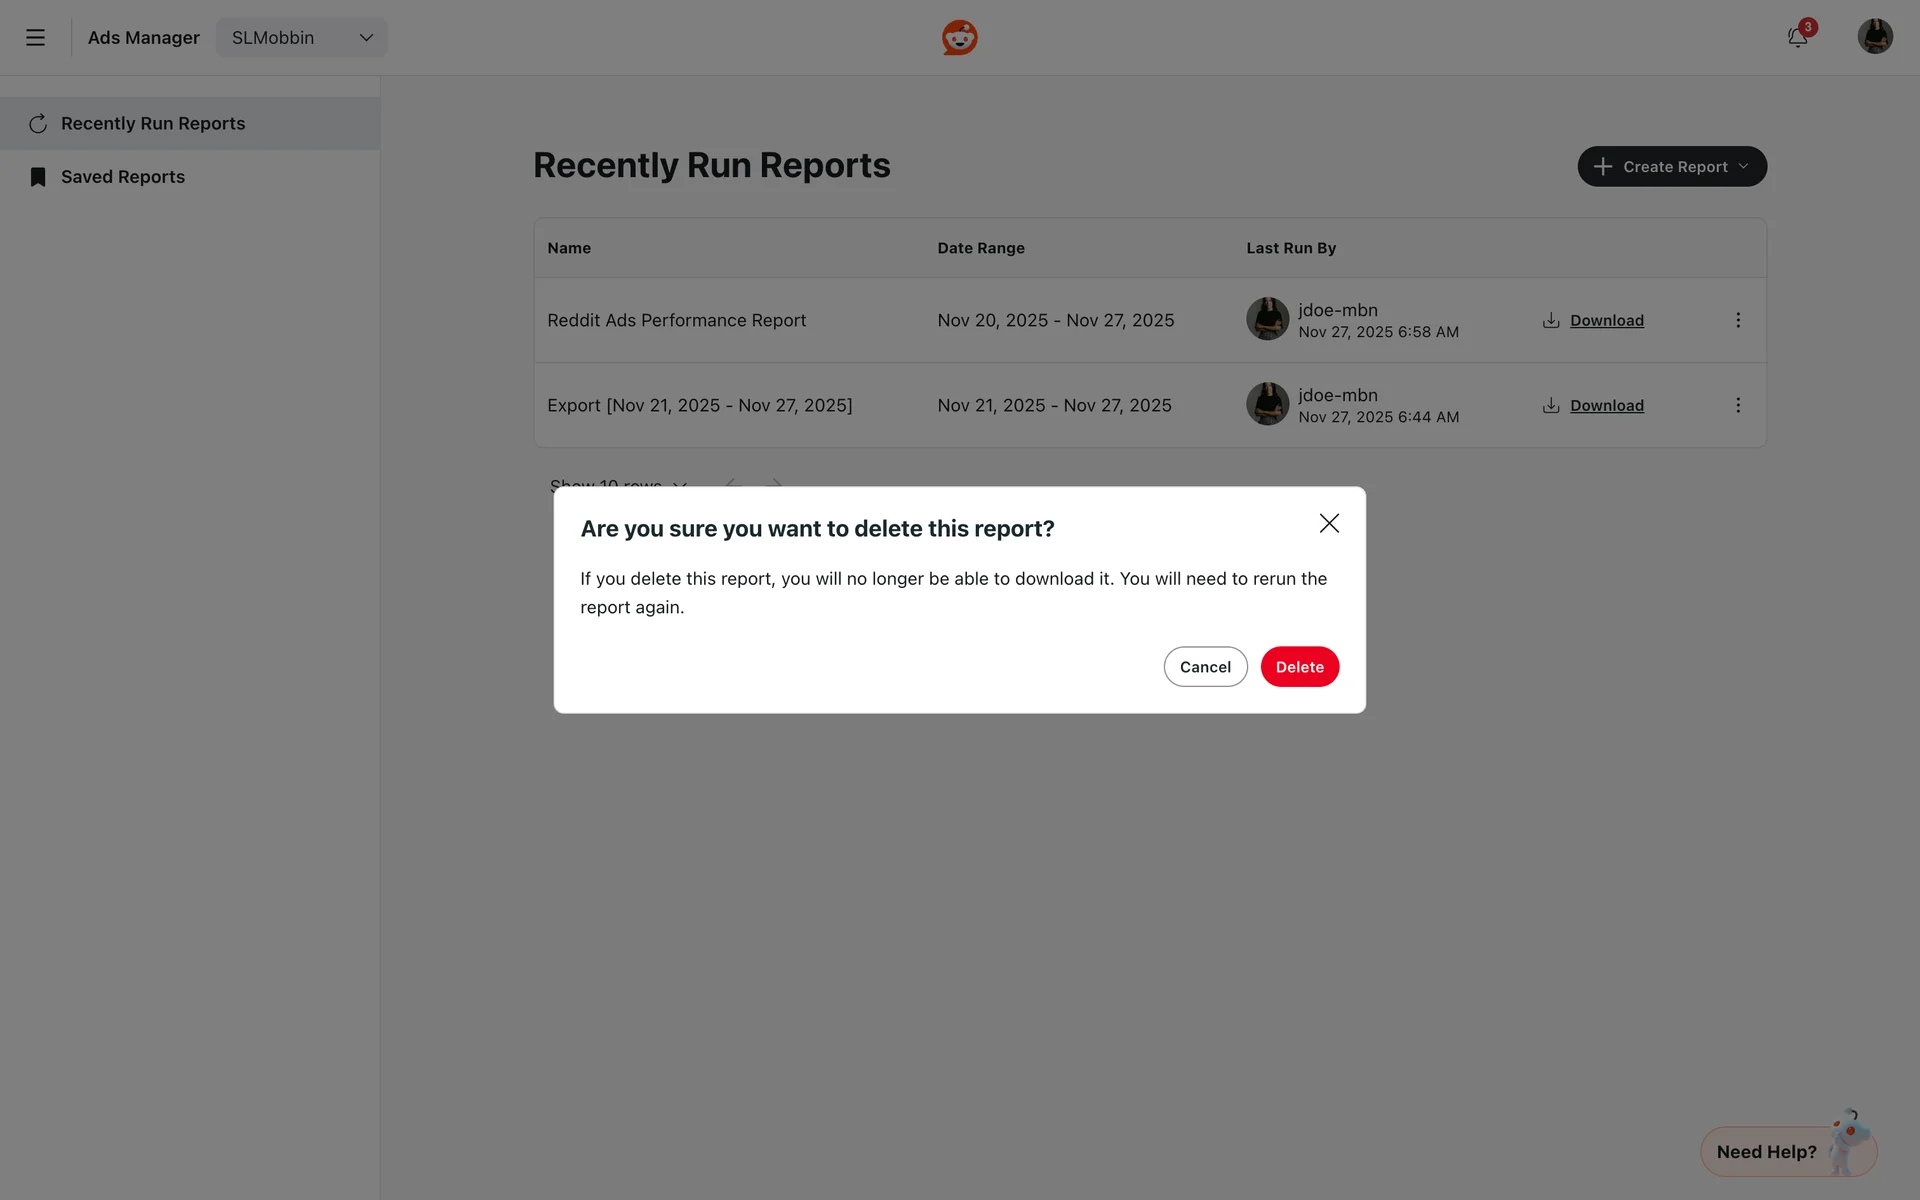Click download icon for Export report
This screenshot has height=1200, width=1920.
(1551, 405)
